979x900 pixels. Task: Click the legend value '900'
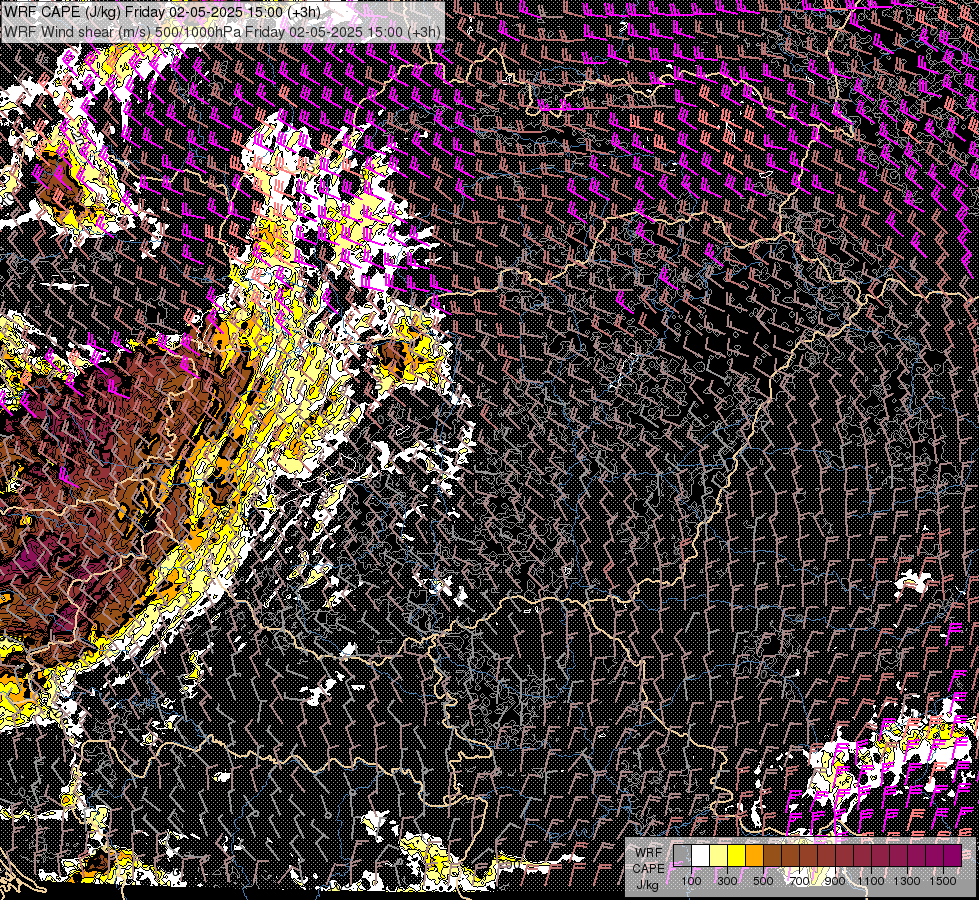click(x=835, y=881)
